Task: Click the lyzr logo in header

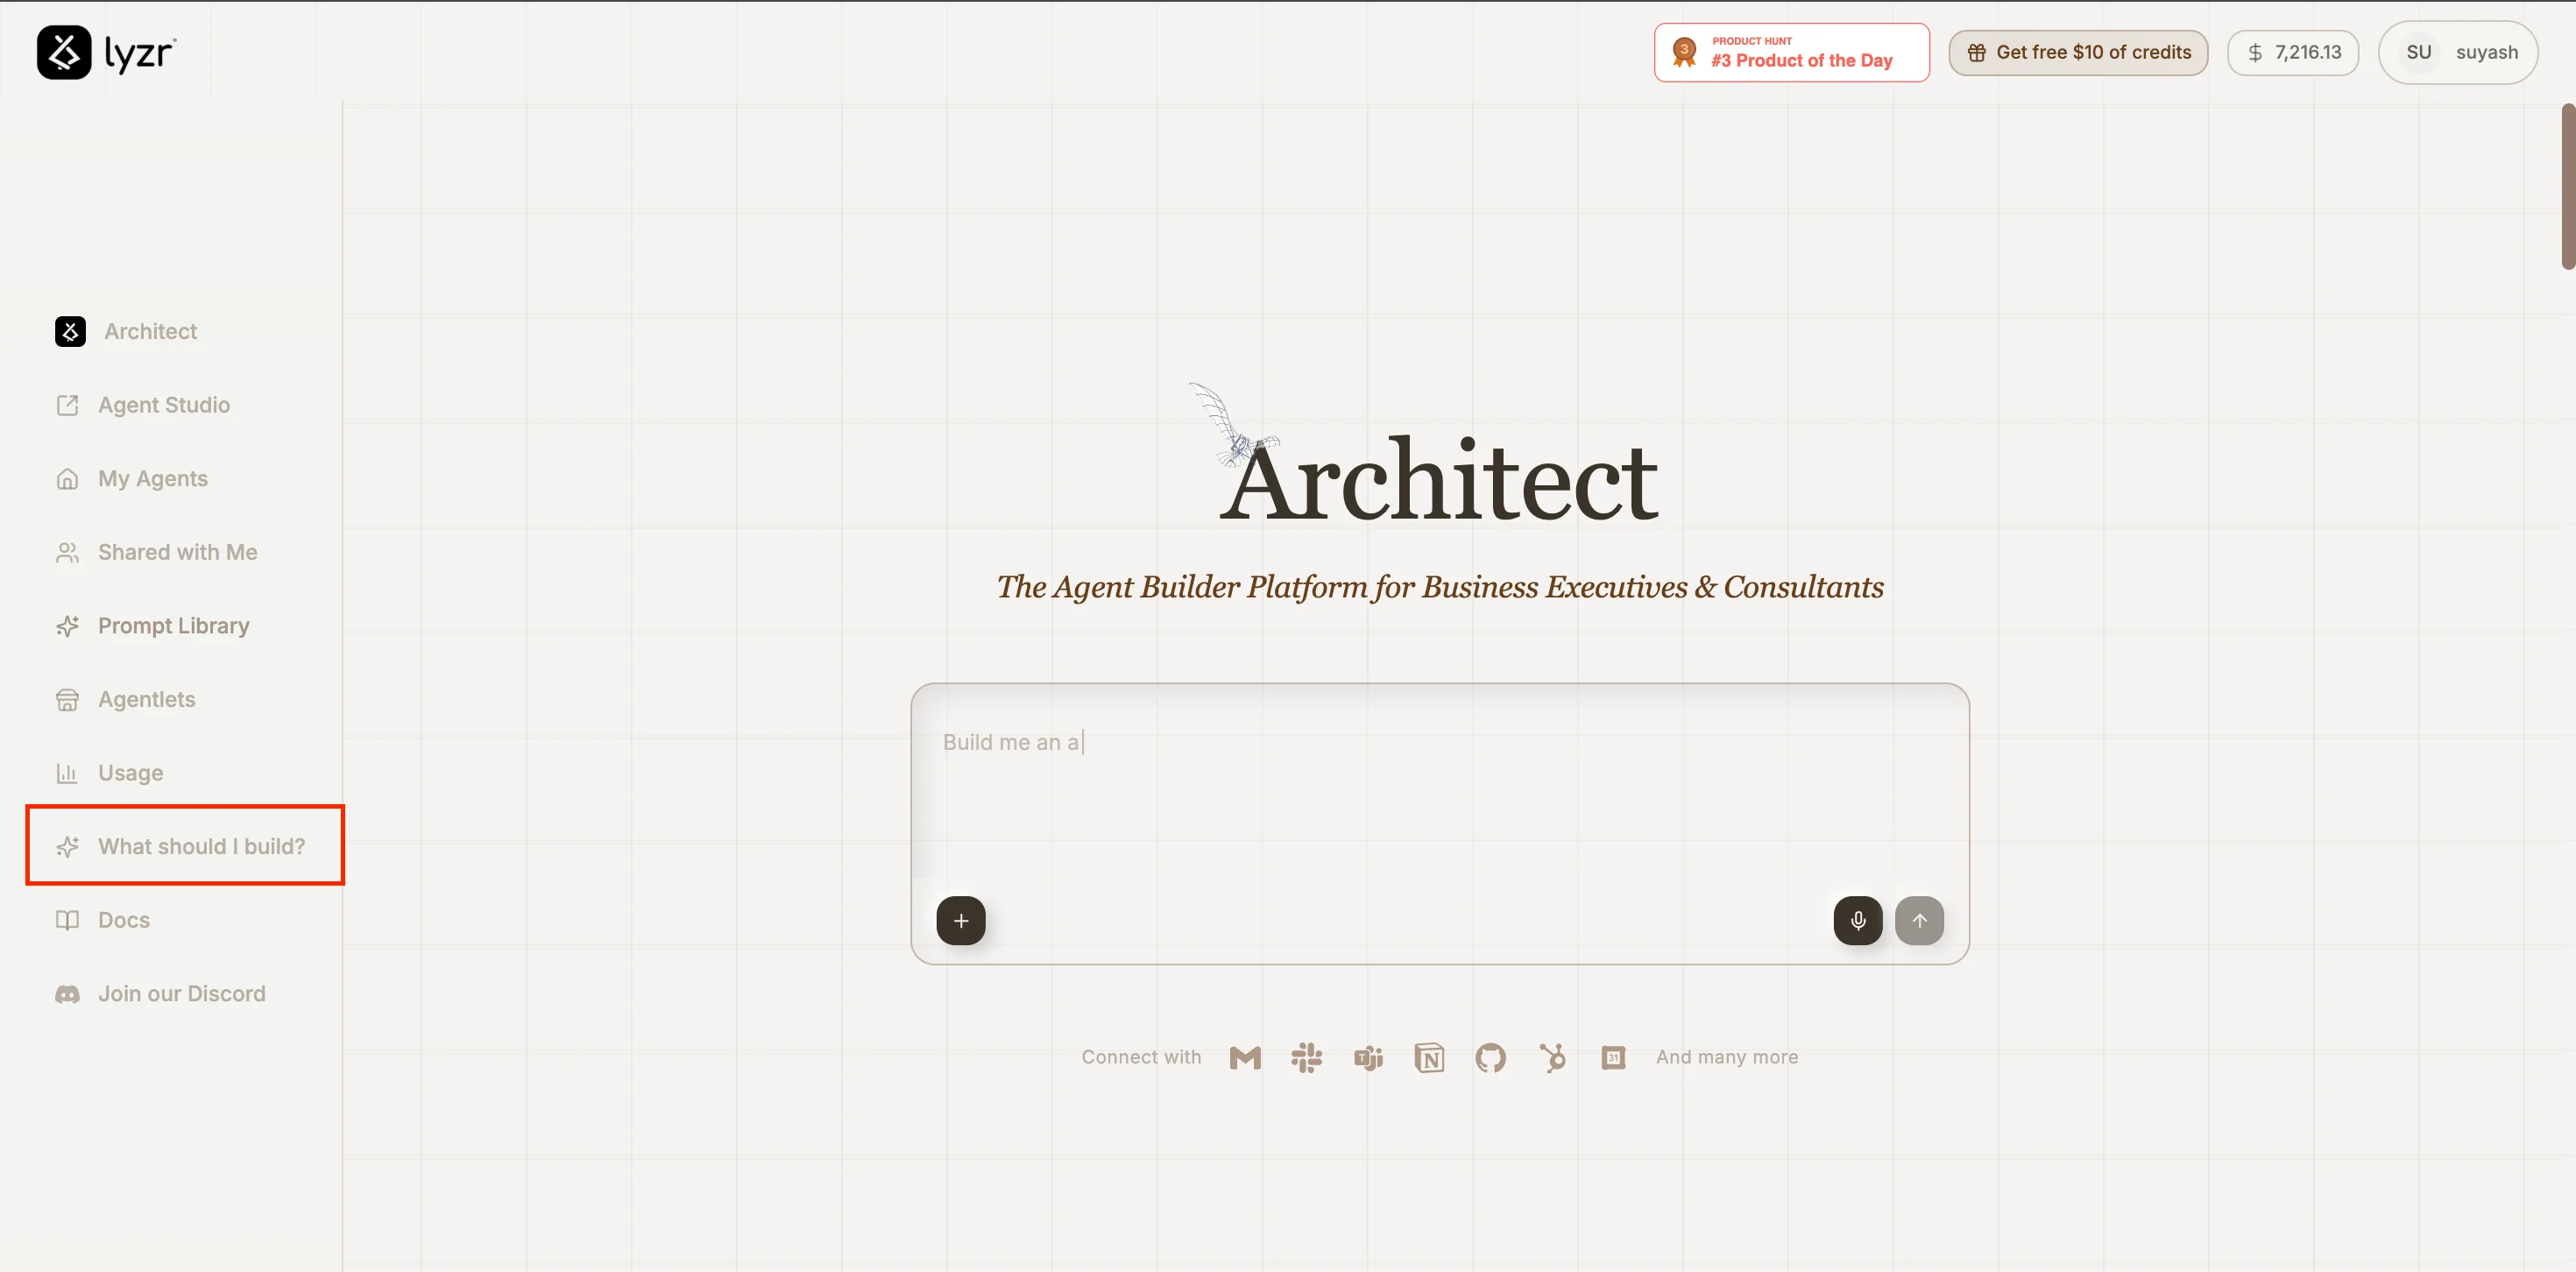Action: (x=107, y=52)
